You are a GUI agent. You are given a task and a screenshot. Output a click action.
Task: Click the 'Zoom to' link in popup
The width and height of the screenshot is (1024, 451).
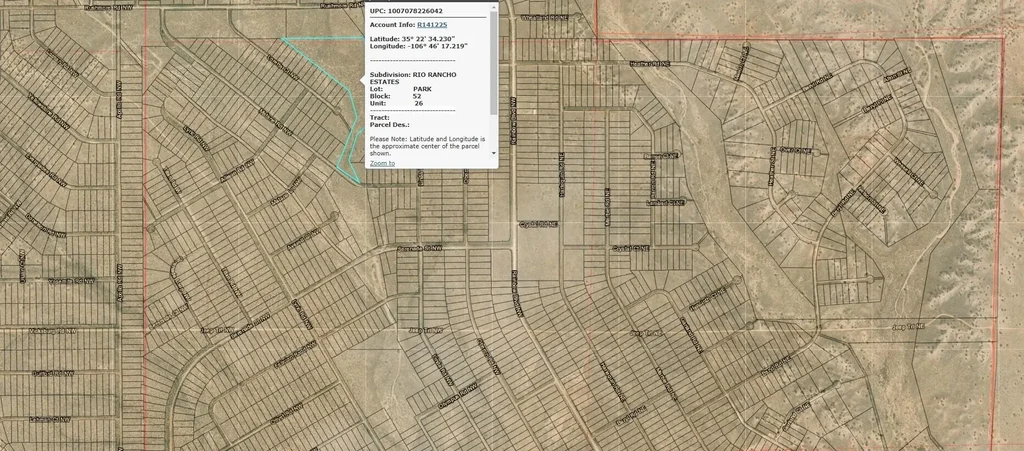[x=382, y=162]
